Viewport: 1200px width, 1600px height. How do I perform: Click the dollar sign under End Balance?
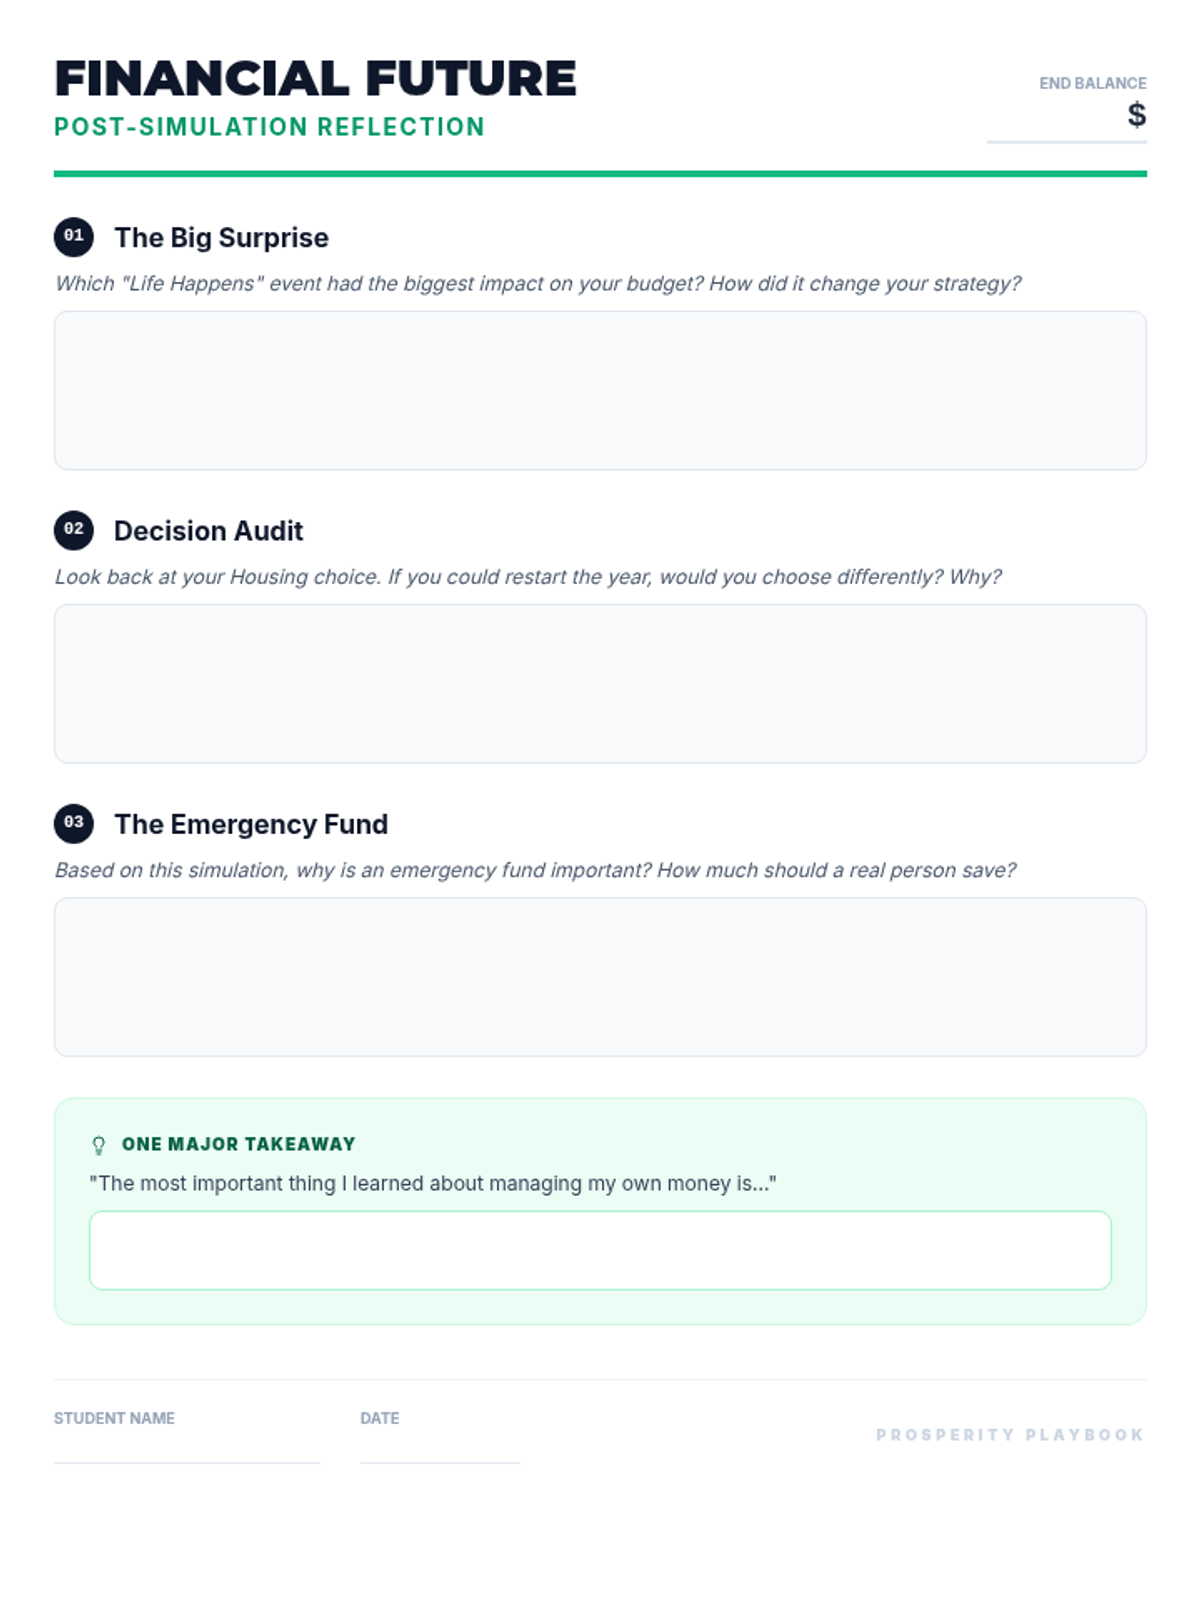(1136, 115)
